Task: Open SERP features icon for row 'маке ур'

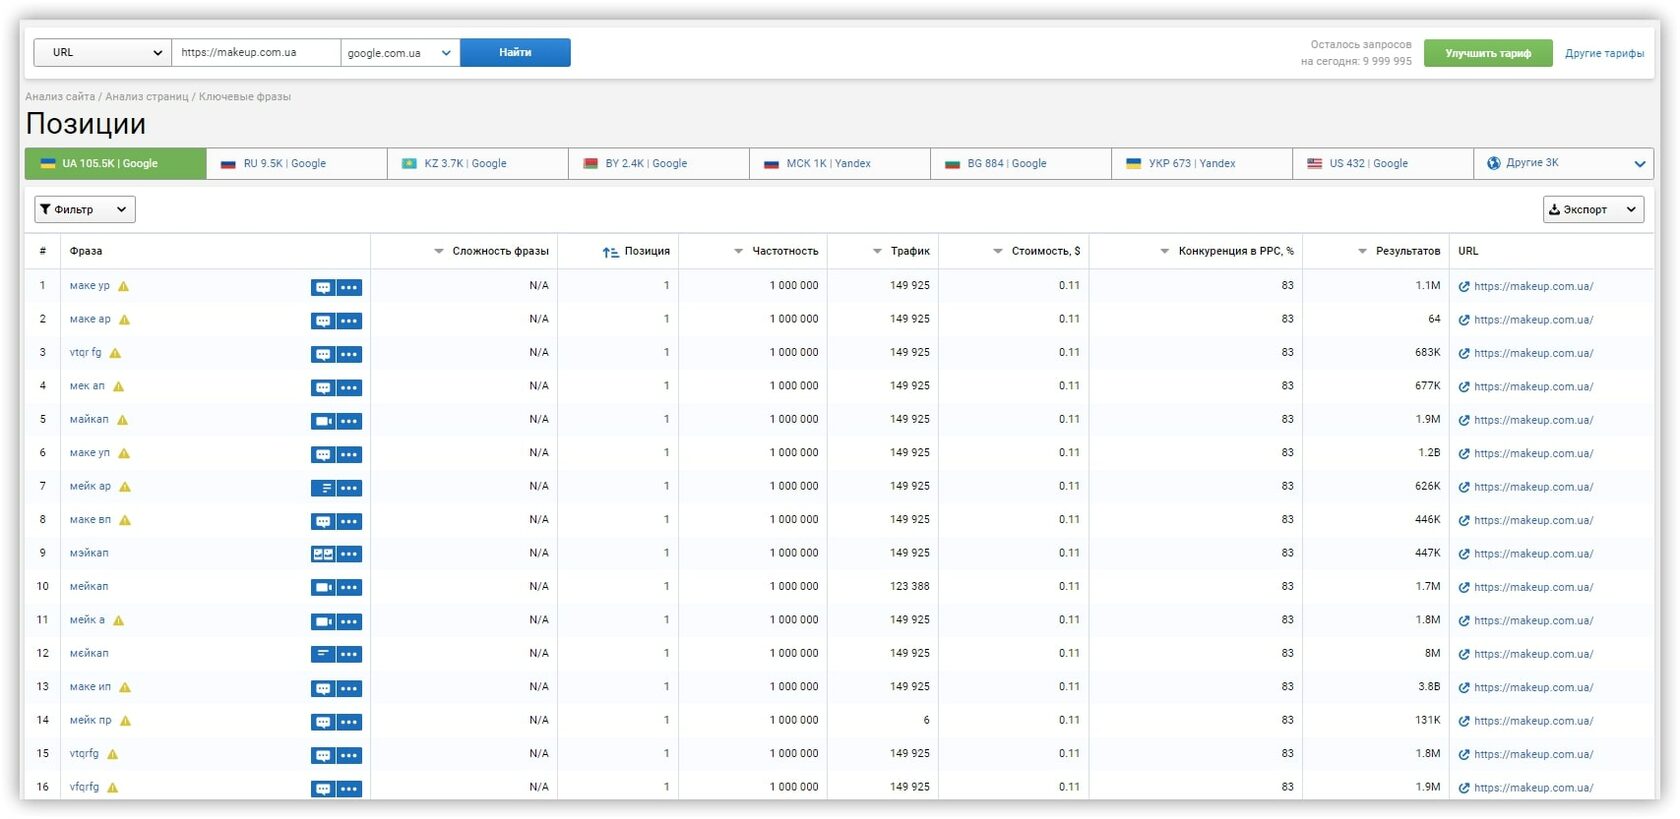Action: coord(323,287)
